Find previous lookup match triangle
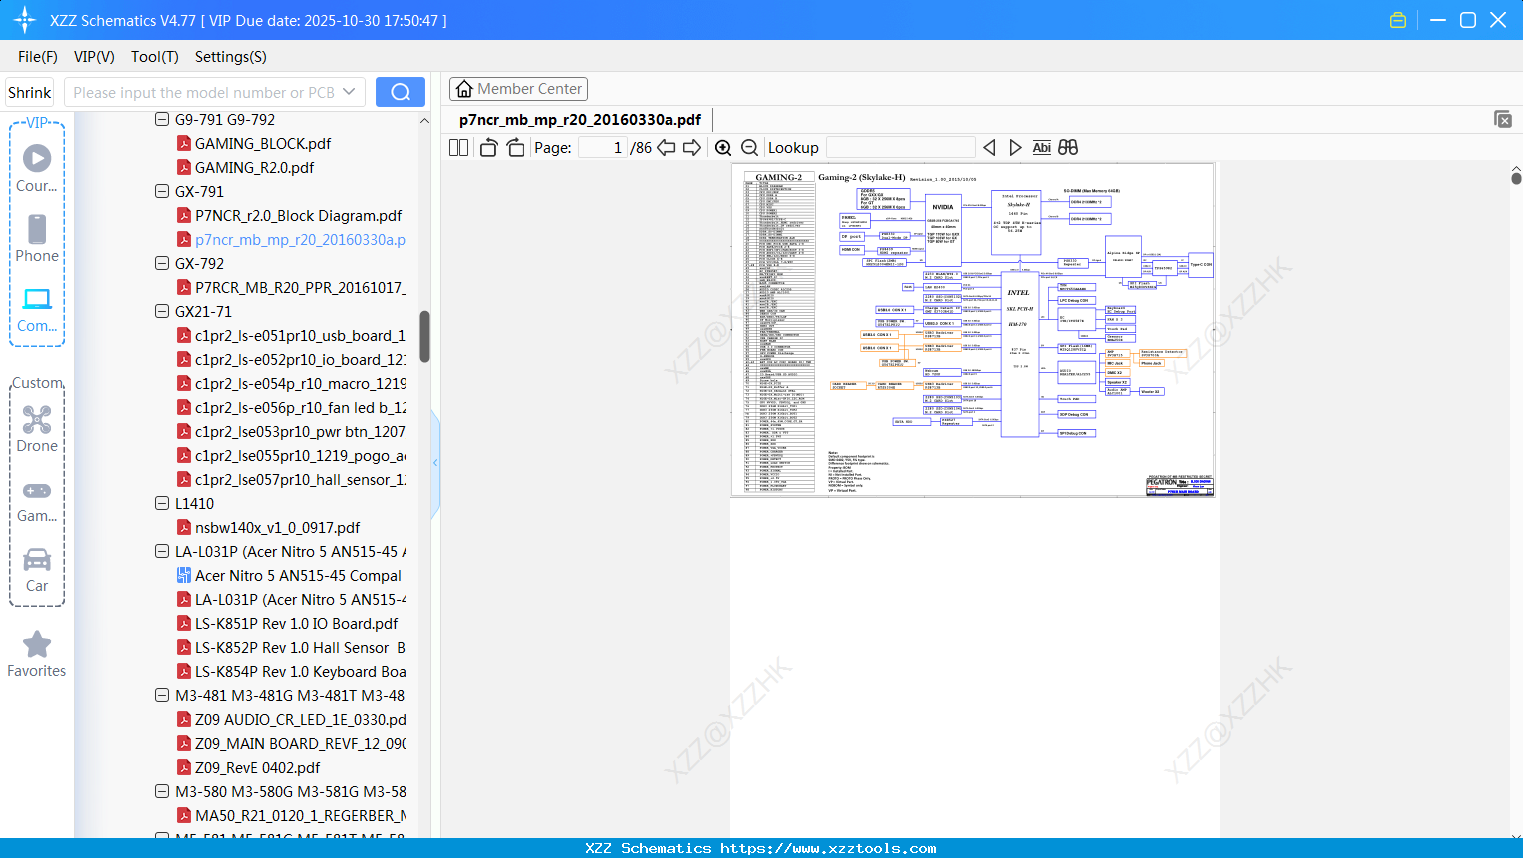This screenshot has width=1523, height=858. coord(989,148)
